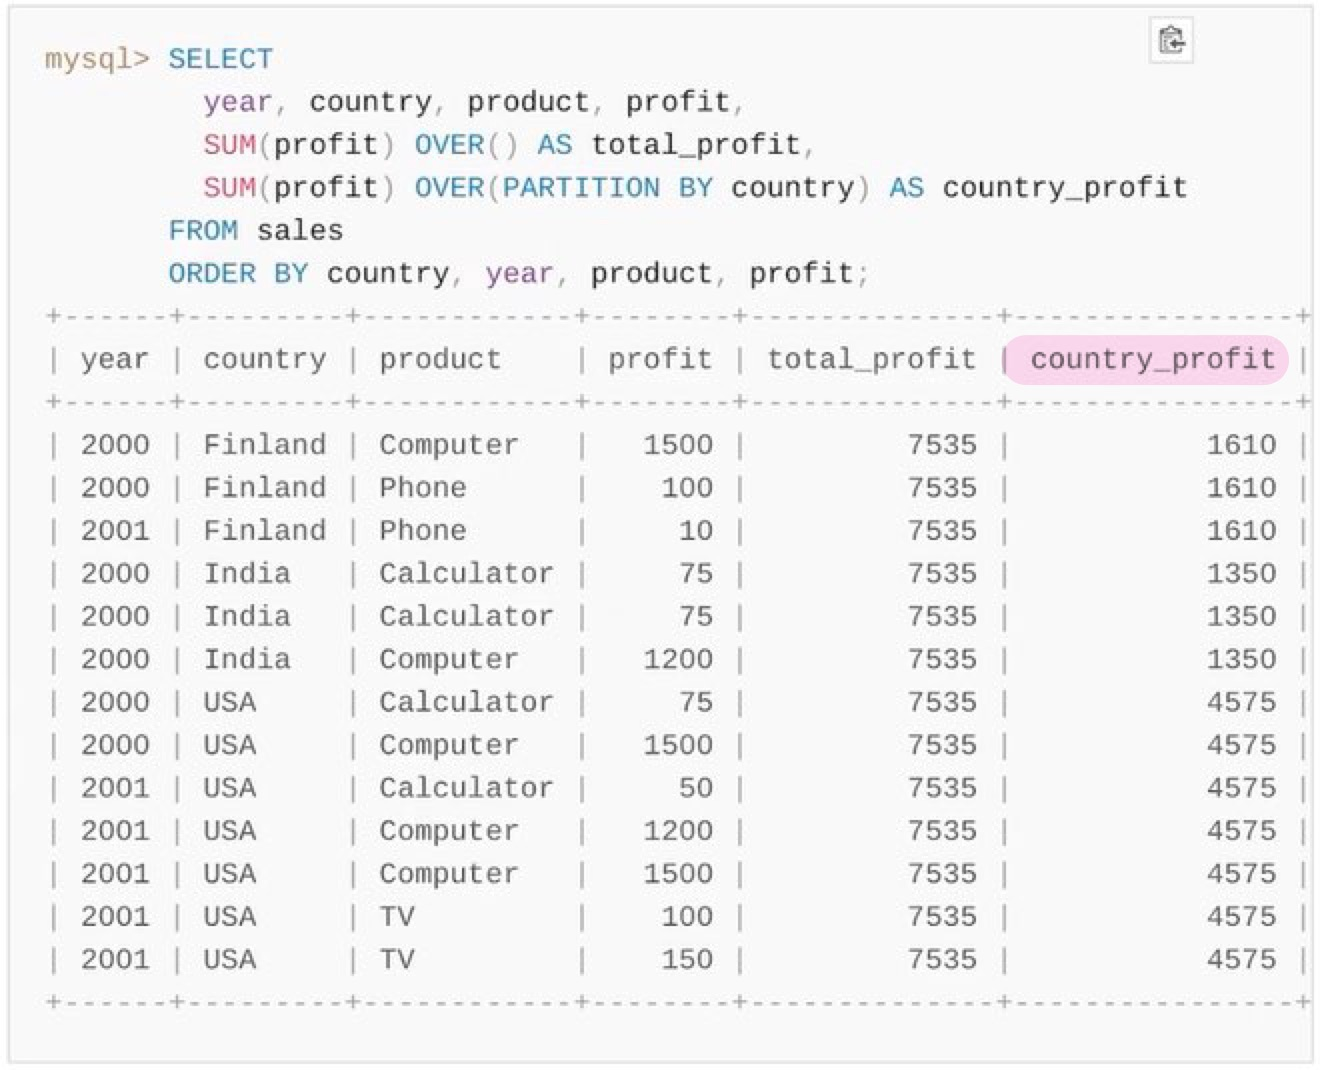Click PARTITION BY in the query

tap(607, 188)
